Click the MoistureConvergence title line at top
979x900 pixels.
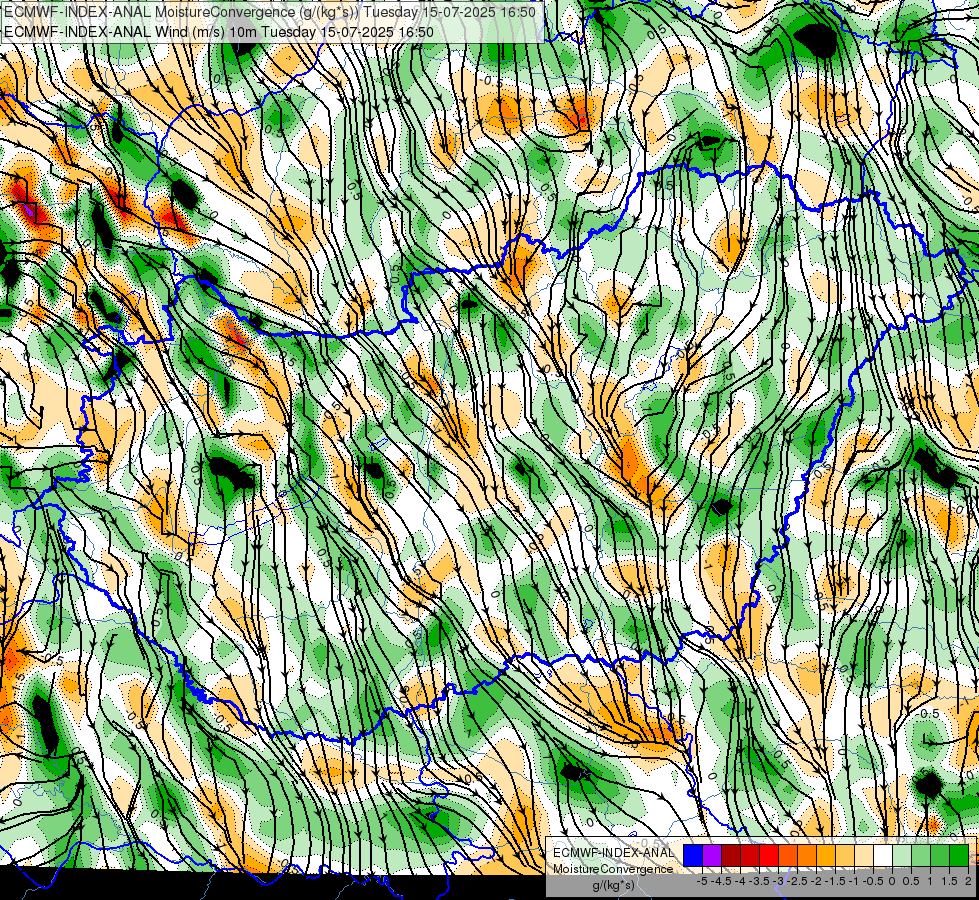pos(270,12)
